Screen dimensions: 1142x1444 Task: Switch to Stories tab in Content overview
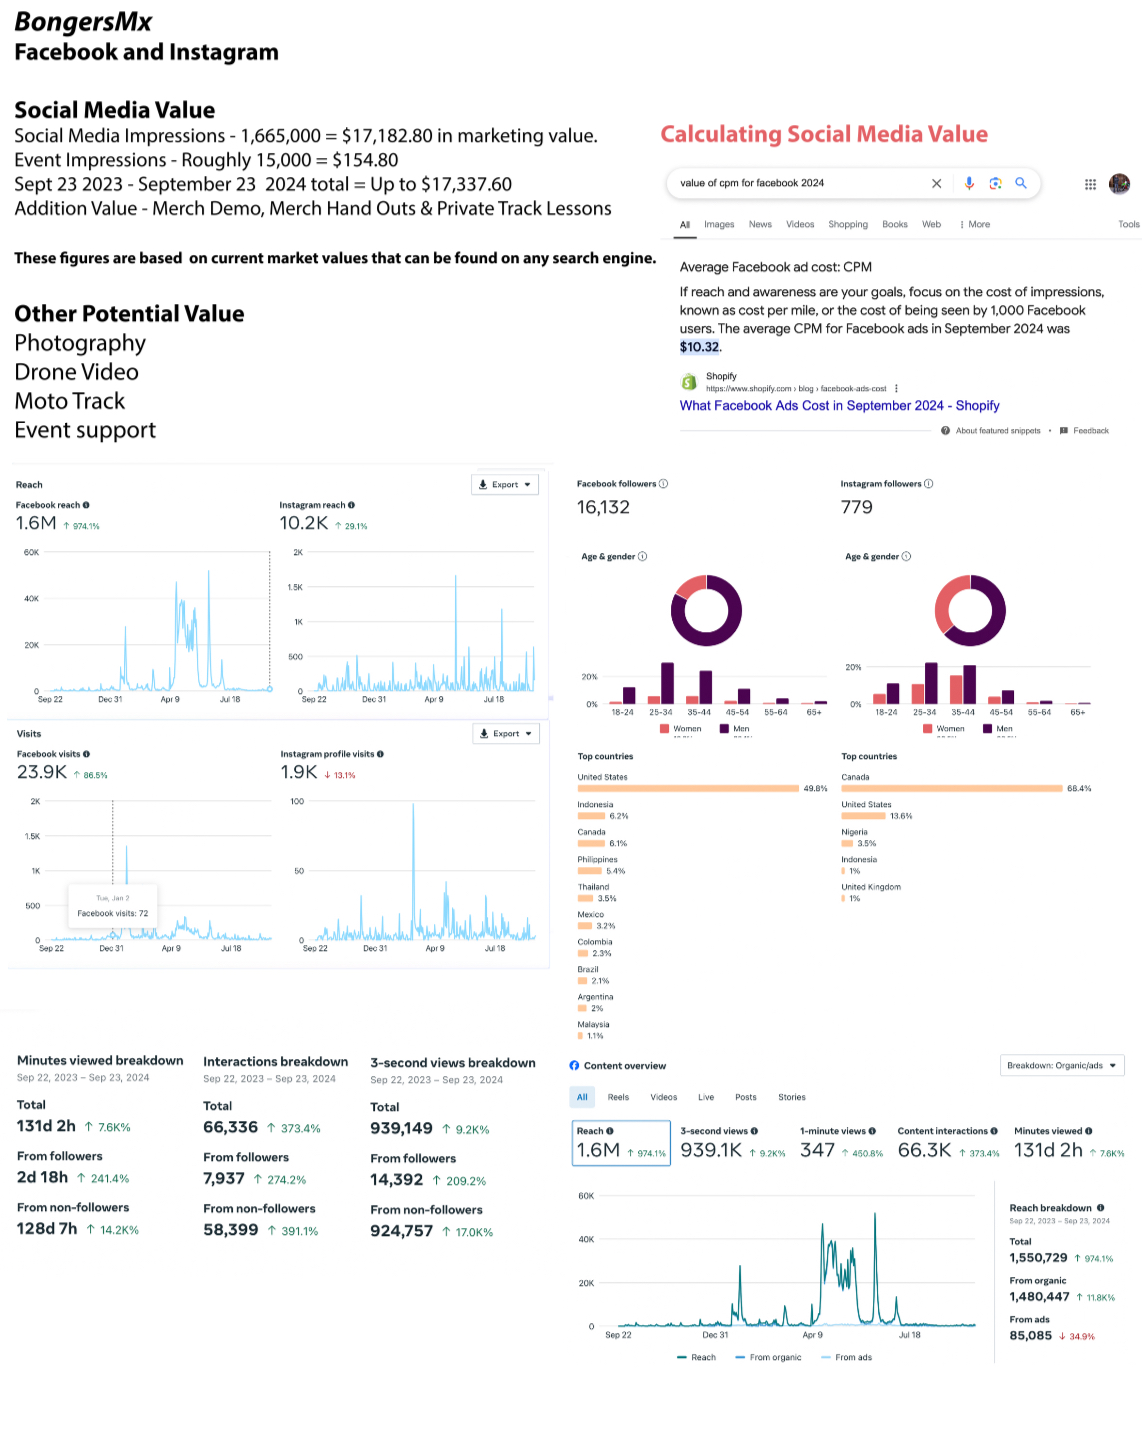[x=792, y=1097]
